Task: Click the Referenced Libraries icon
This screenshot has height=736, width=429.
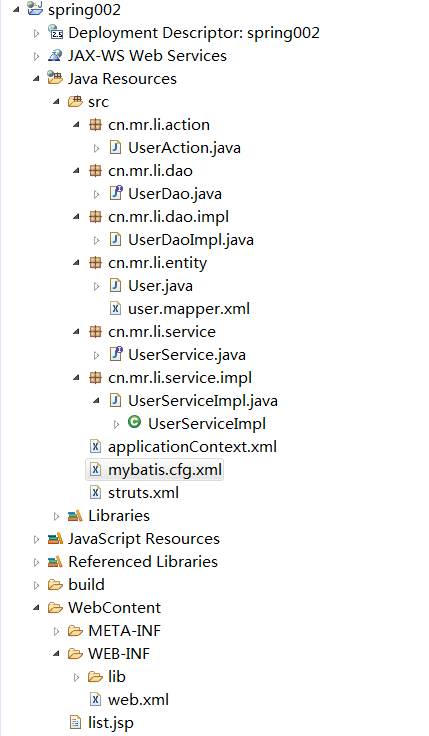Action: pos(55,561)
